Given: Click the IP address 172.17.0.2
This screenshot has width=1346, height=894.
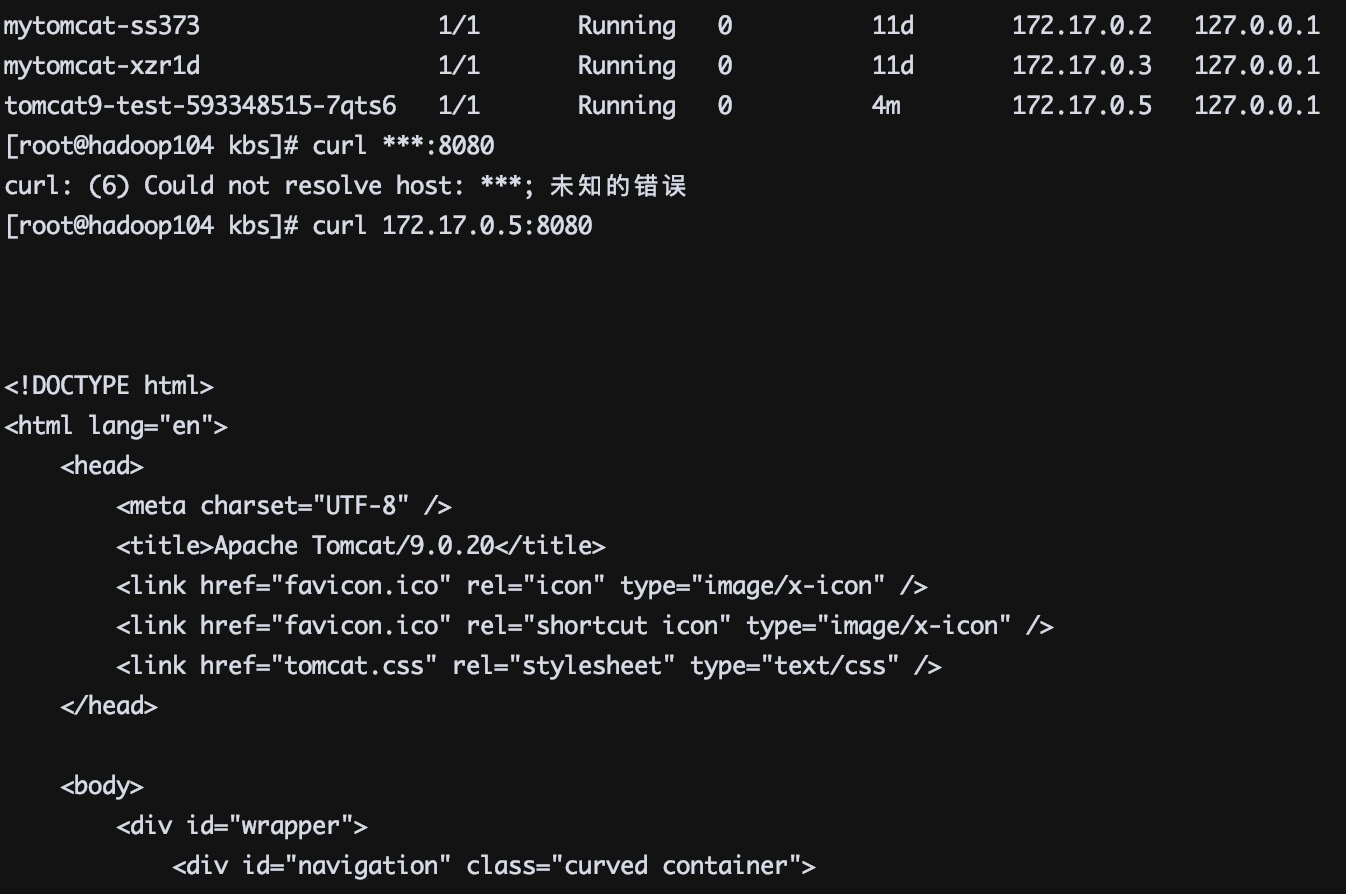Looking at the screenshot, I should click(x=1081, y=25).
